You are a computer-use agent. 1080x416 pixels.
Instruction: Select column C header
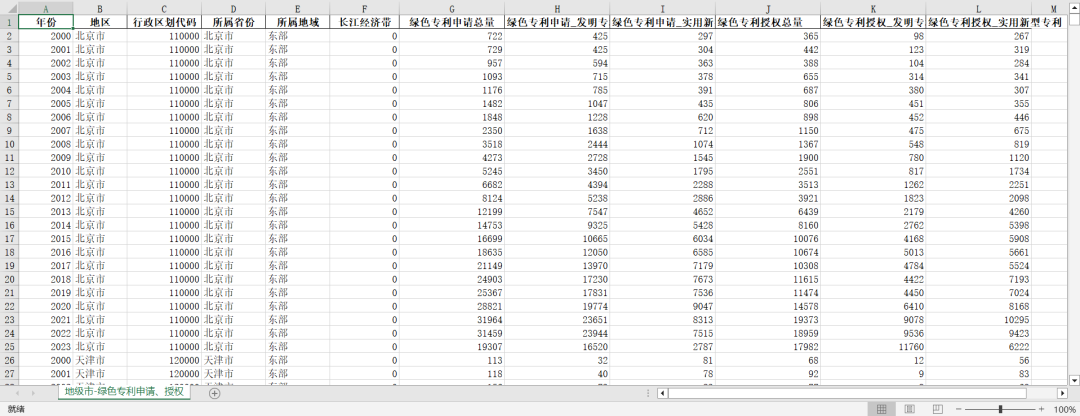pyautogui.click(x=164, y=9)
